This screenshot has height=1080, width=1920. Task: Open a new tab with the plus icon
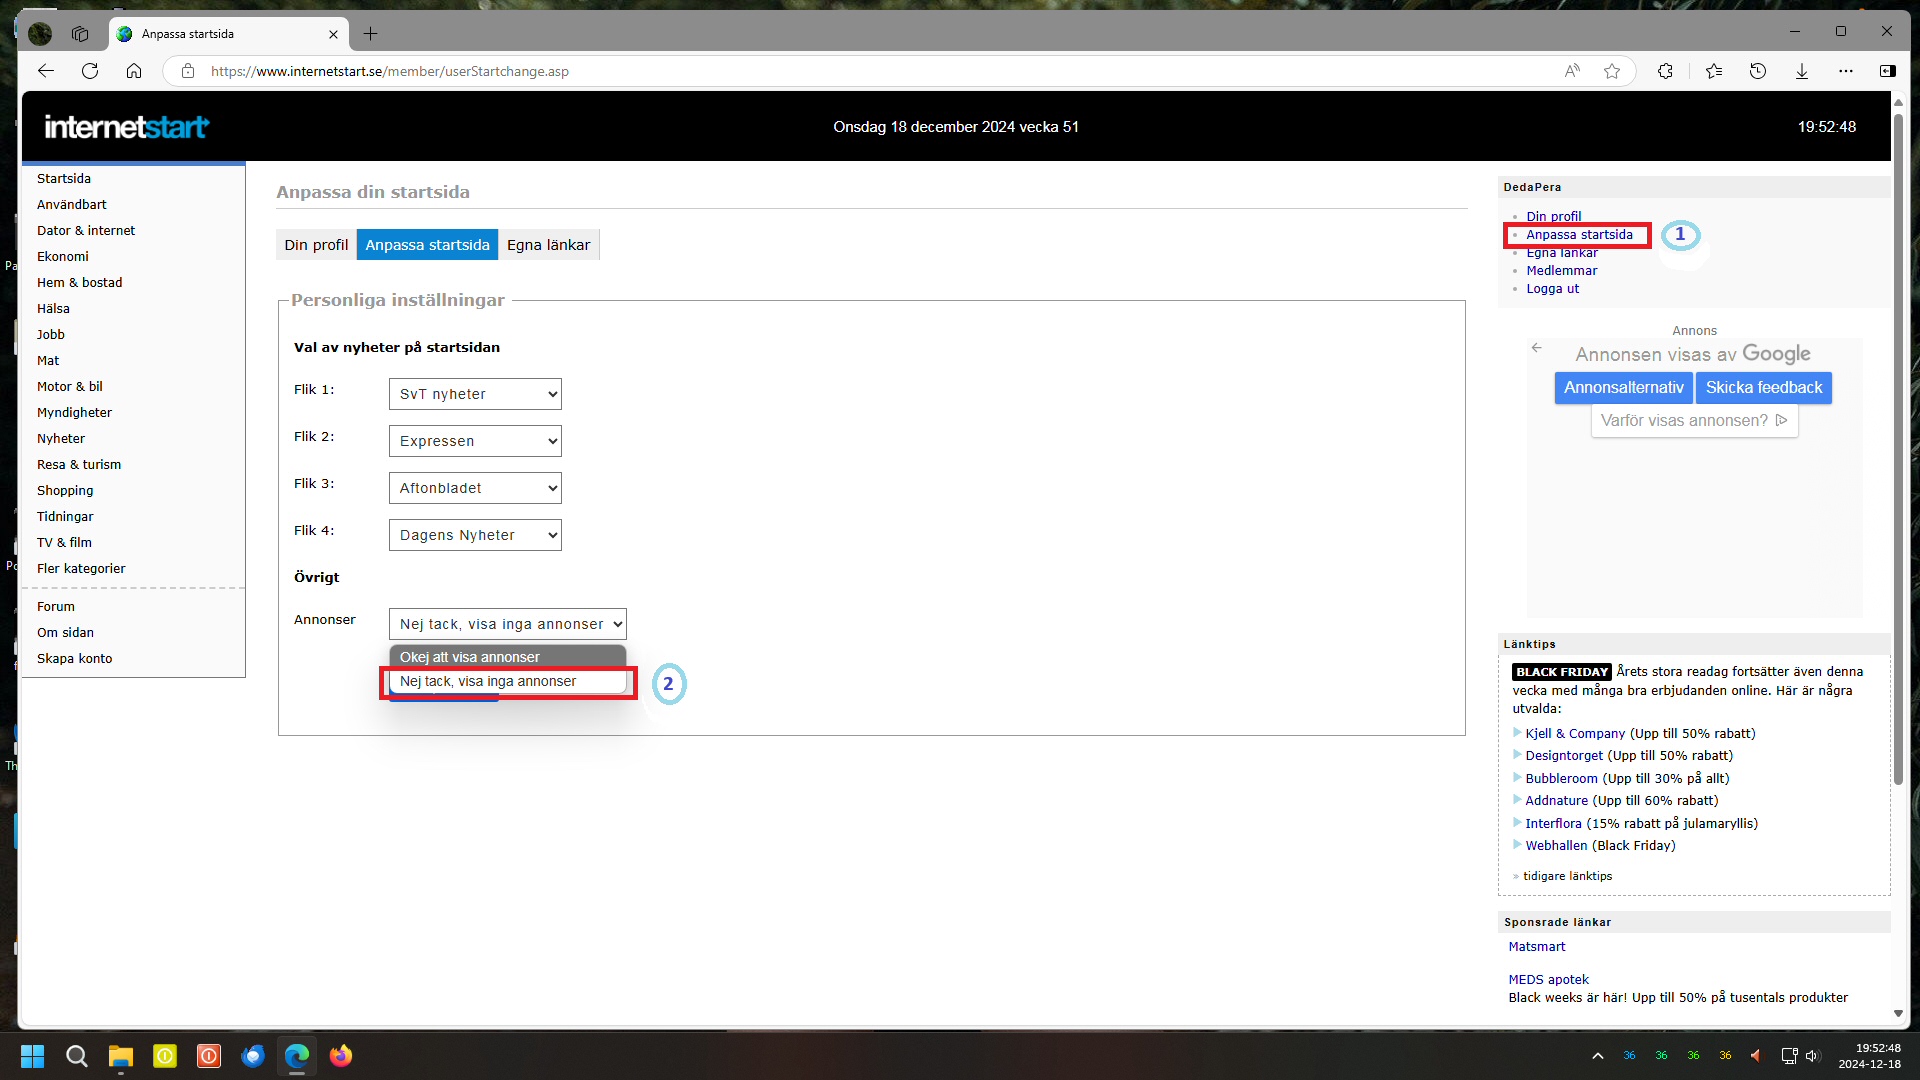click(370, 34)
